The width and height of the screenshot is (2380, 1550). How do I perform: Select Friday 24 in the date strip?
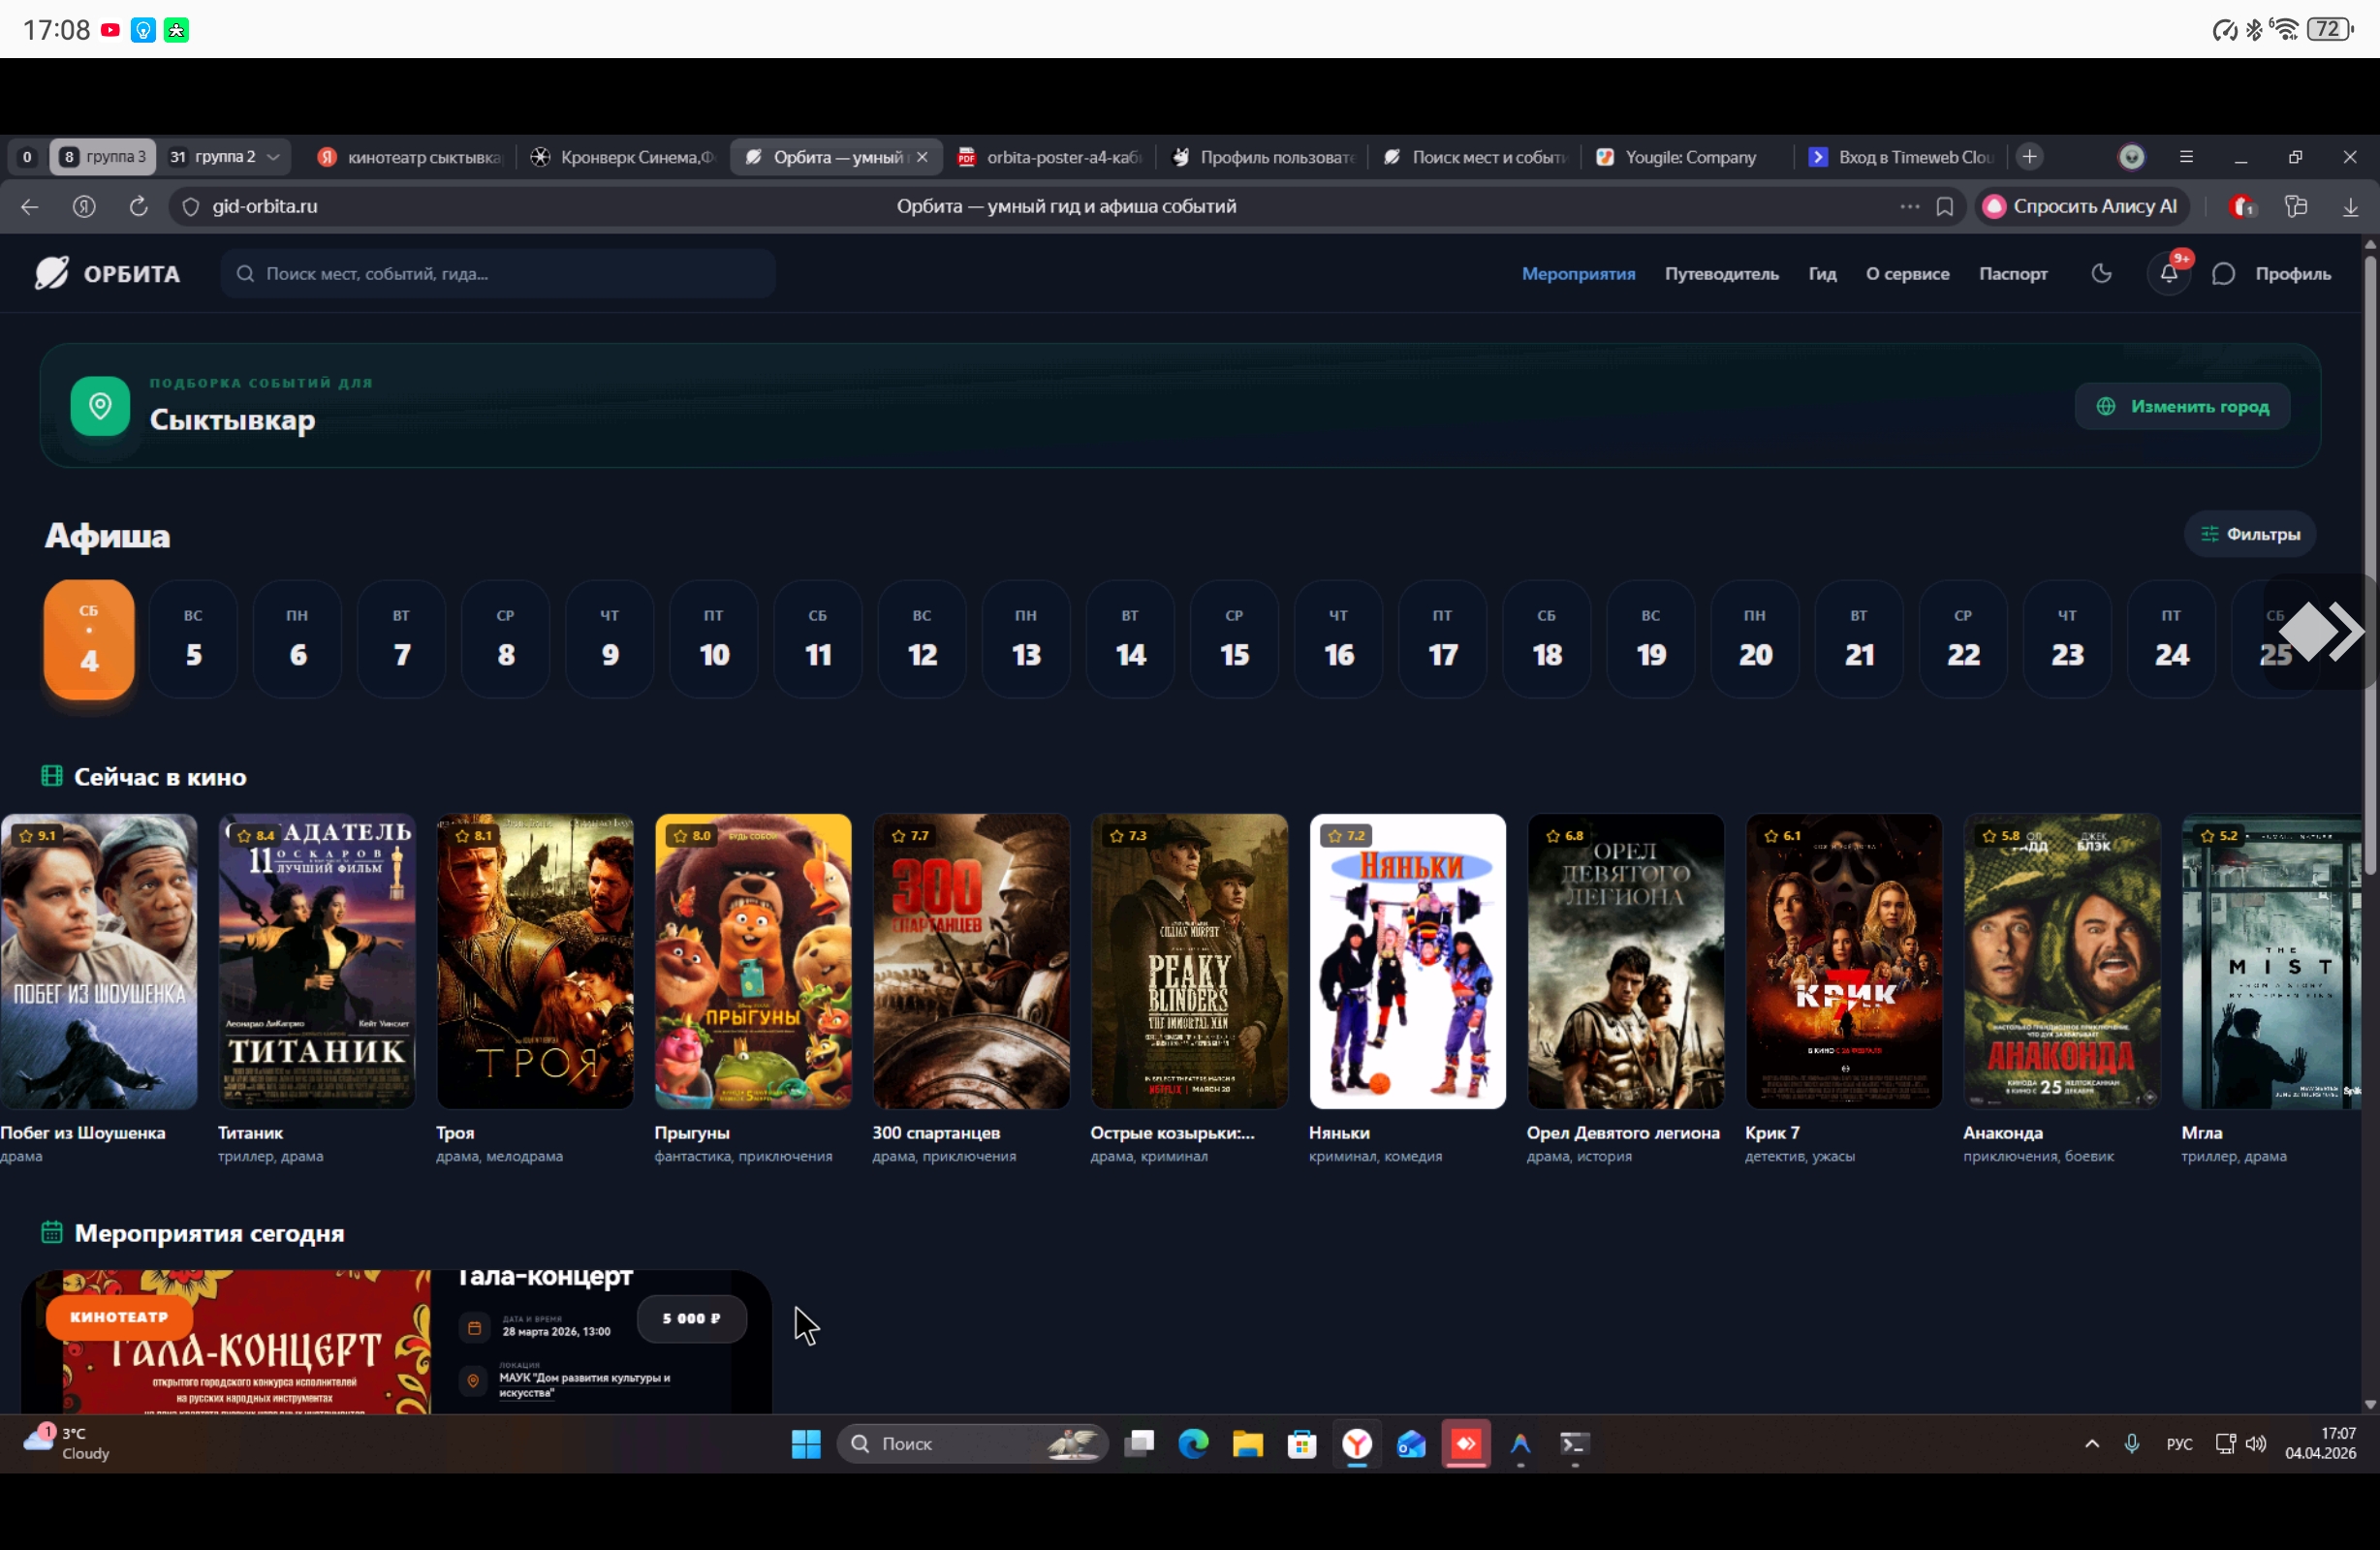pos(2171,639)
